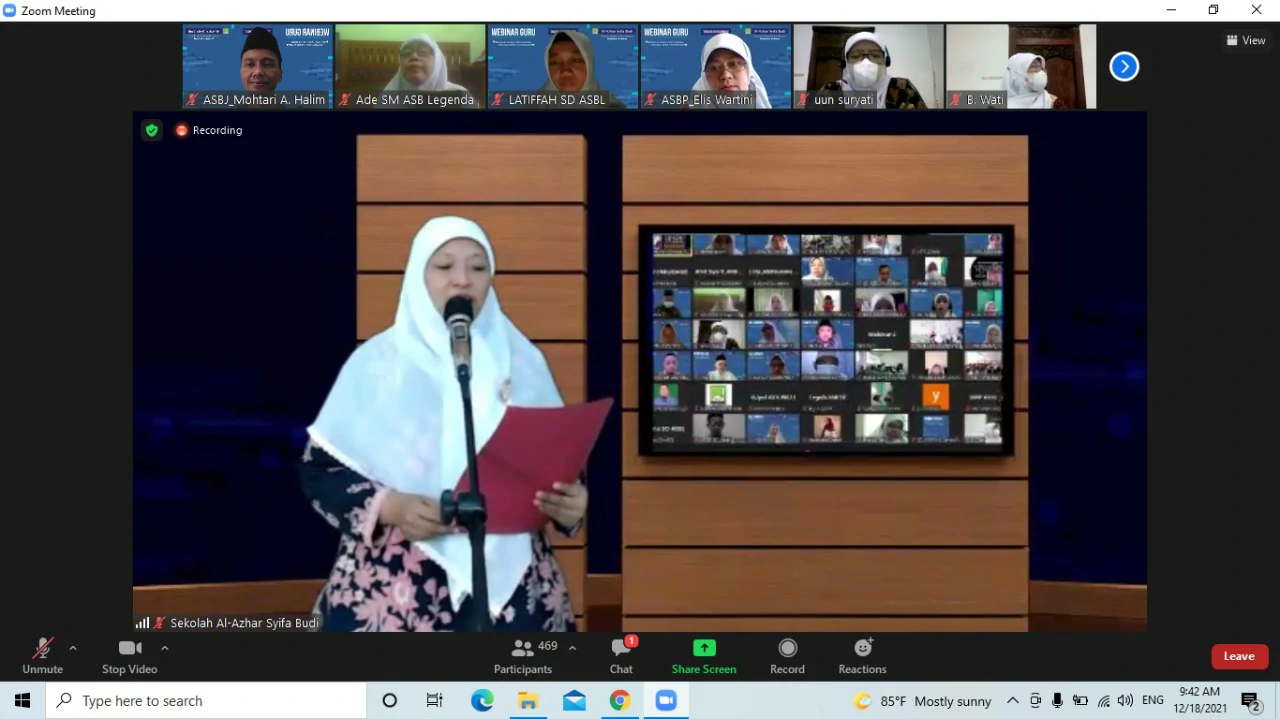Expand video options with the Stop Video chevron
This screenshot has width=1280, height=719.
tap(164, 647)
